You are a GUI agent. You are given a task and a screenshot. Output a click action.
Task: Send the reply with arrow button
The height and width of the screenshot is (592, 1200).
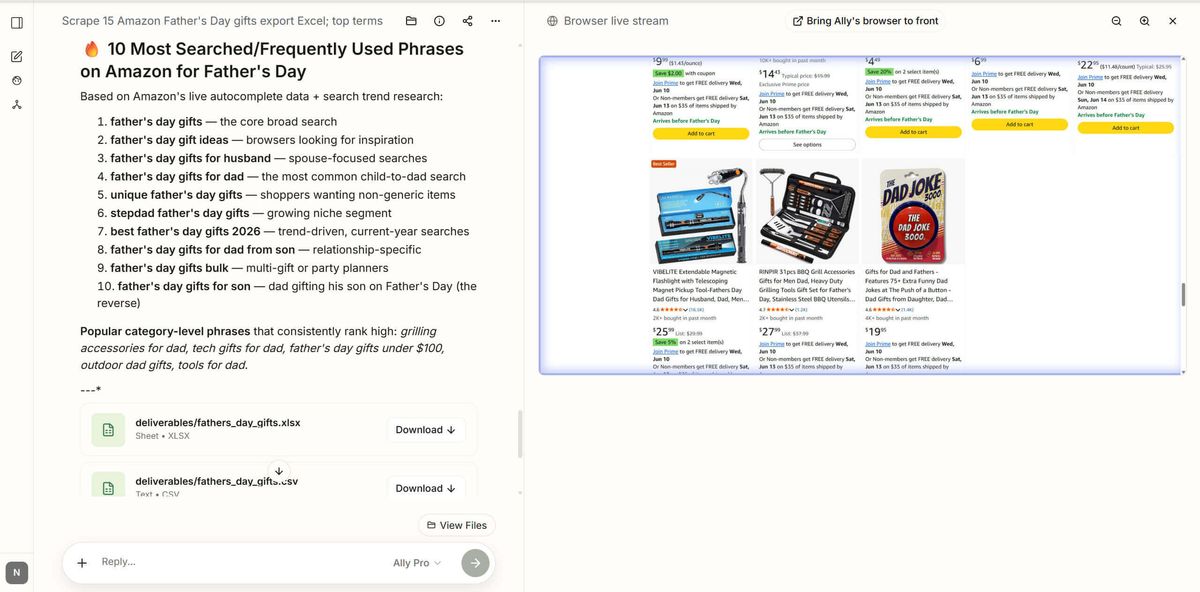(475, 563)
